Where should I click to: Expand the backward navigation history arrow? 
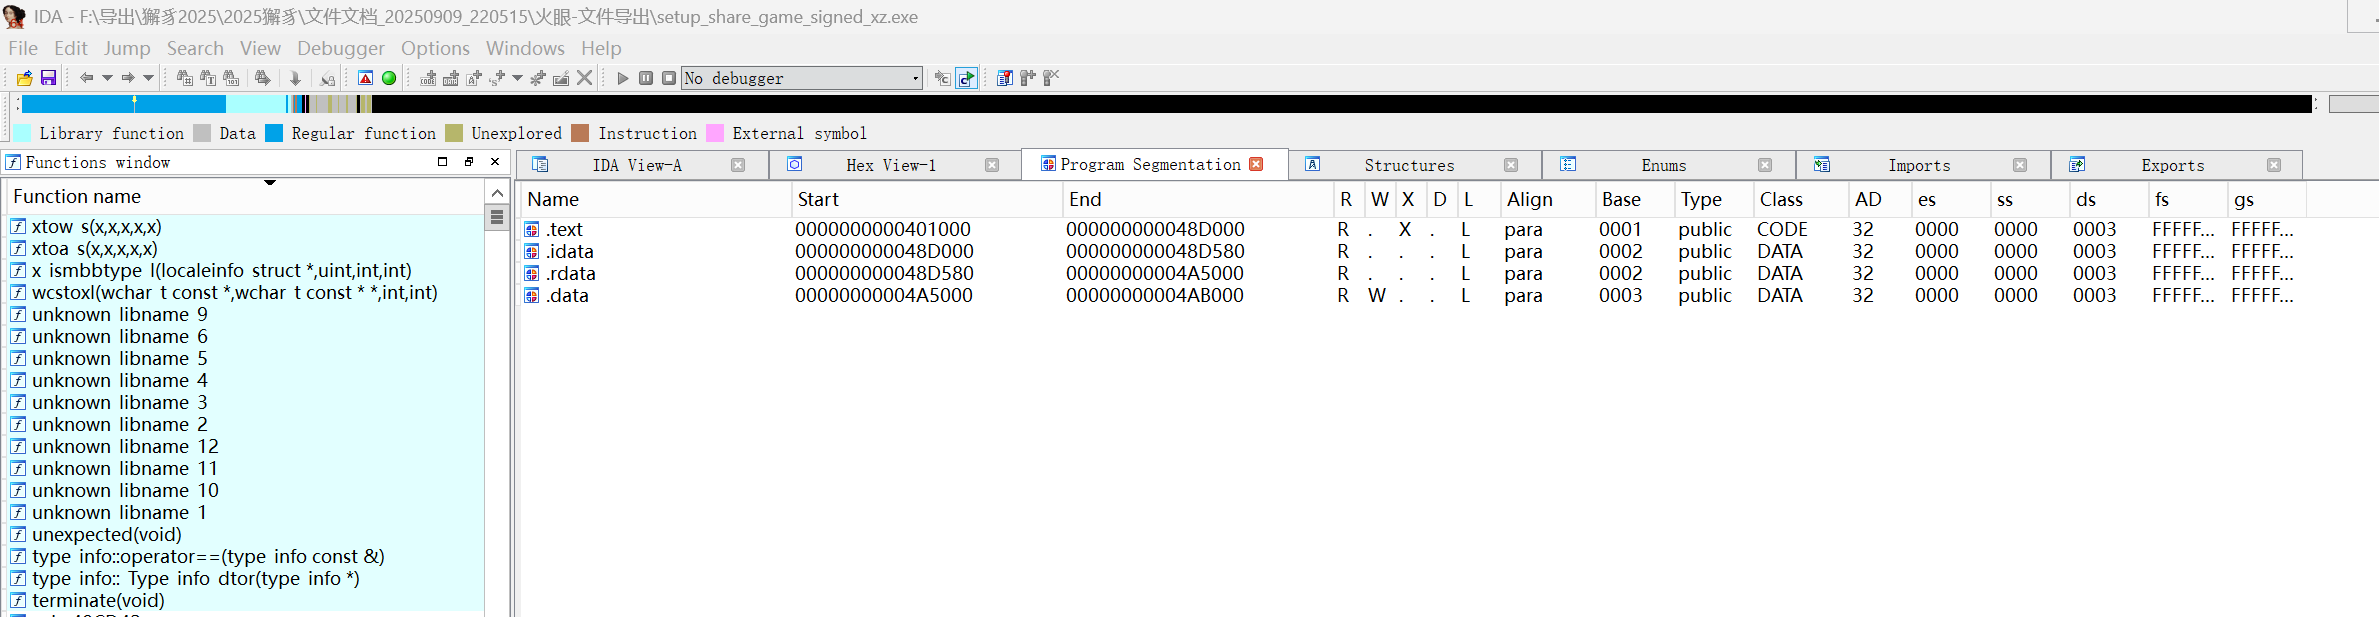107,78
